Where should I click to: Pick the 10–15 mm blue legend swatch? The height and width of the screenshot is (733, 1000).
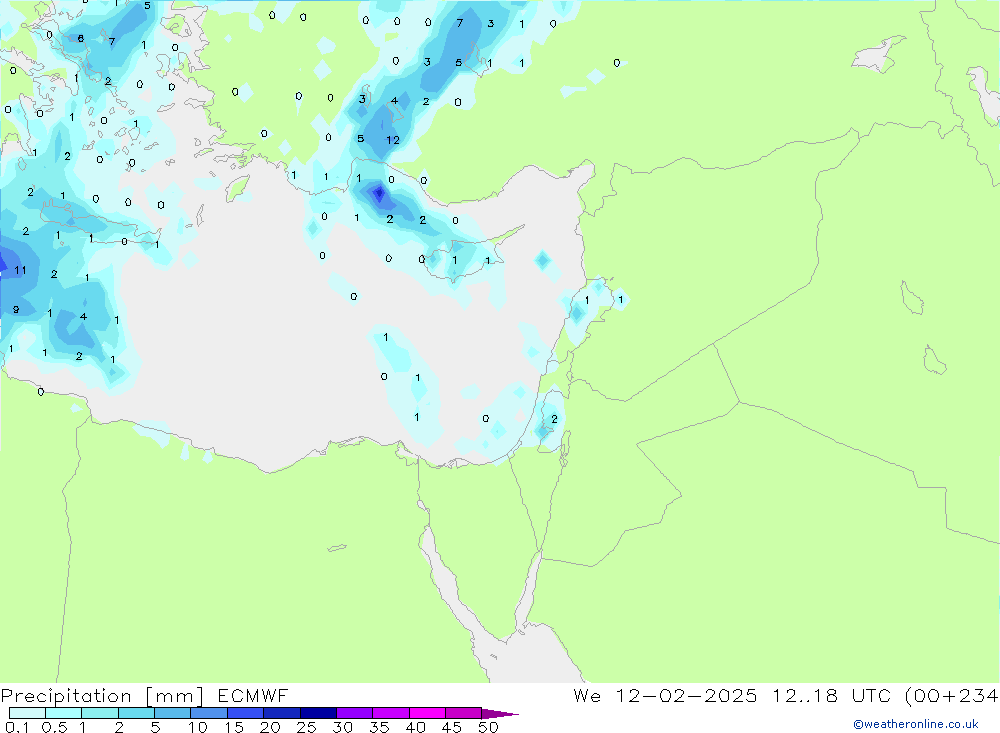tap(209, 713)
